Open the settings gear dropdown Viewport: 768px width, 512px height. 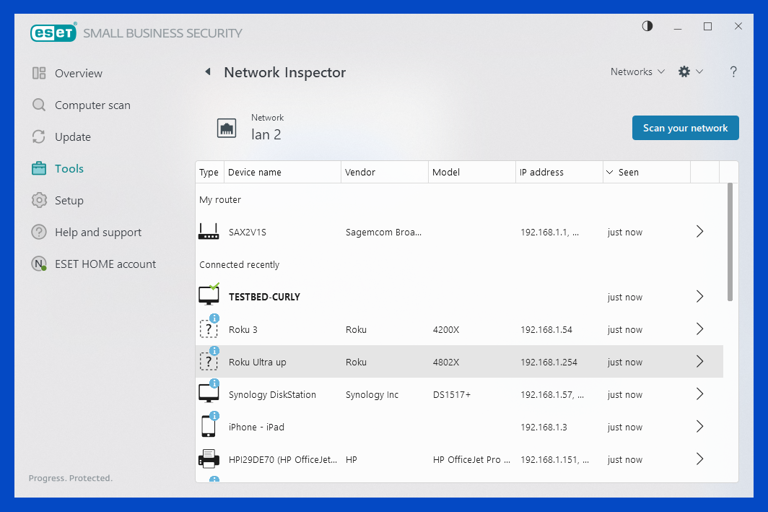click(690, 72)
